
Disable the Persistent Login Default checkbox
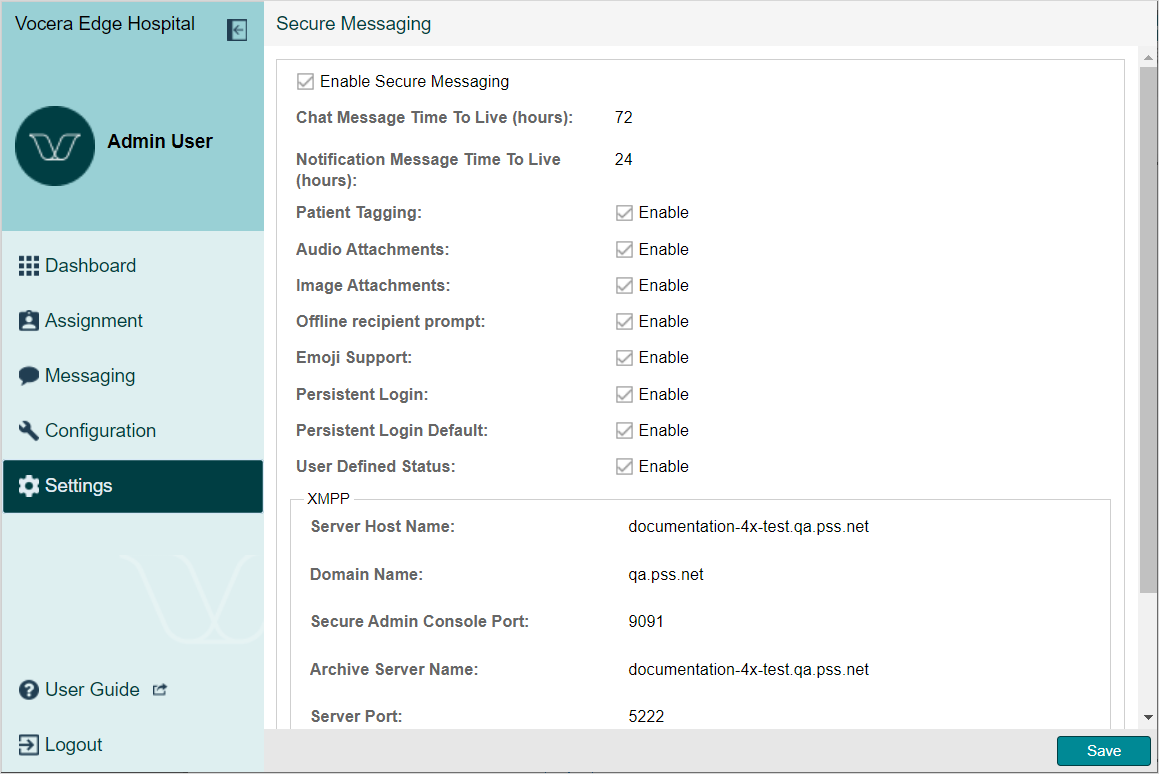coord(624,431)
